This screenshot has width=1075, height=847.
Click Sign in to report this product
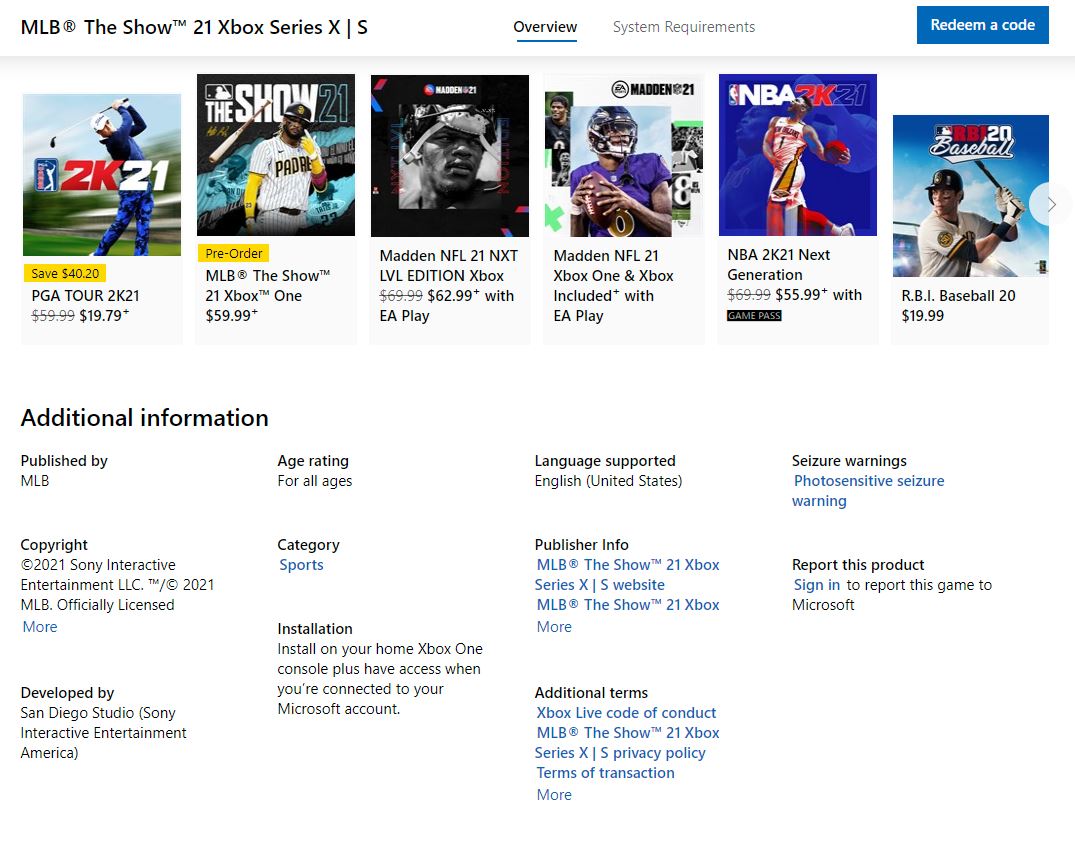click(x=817, y=585)
